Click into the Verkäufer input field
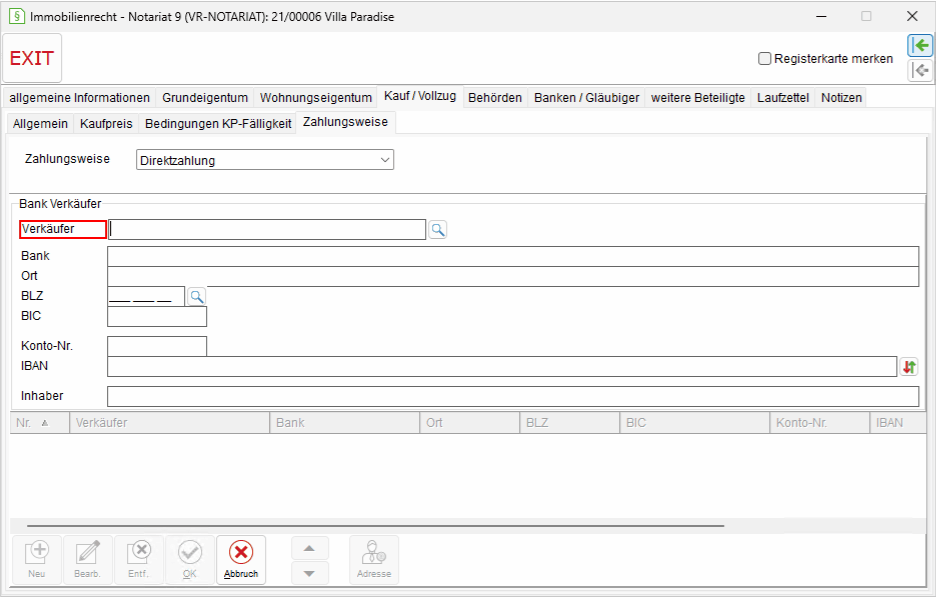 click(x=267, y=229)
